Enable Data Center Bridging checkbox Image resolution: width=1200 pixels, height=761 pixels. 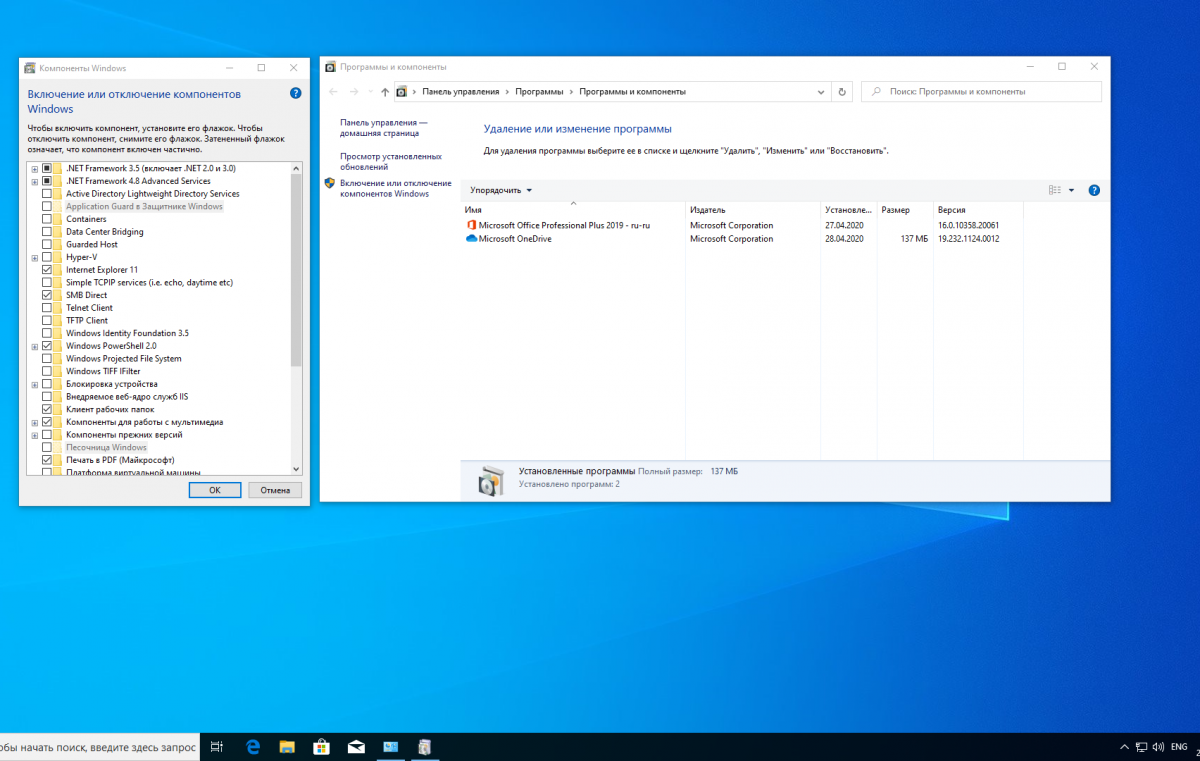tap(47, 232)
